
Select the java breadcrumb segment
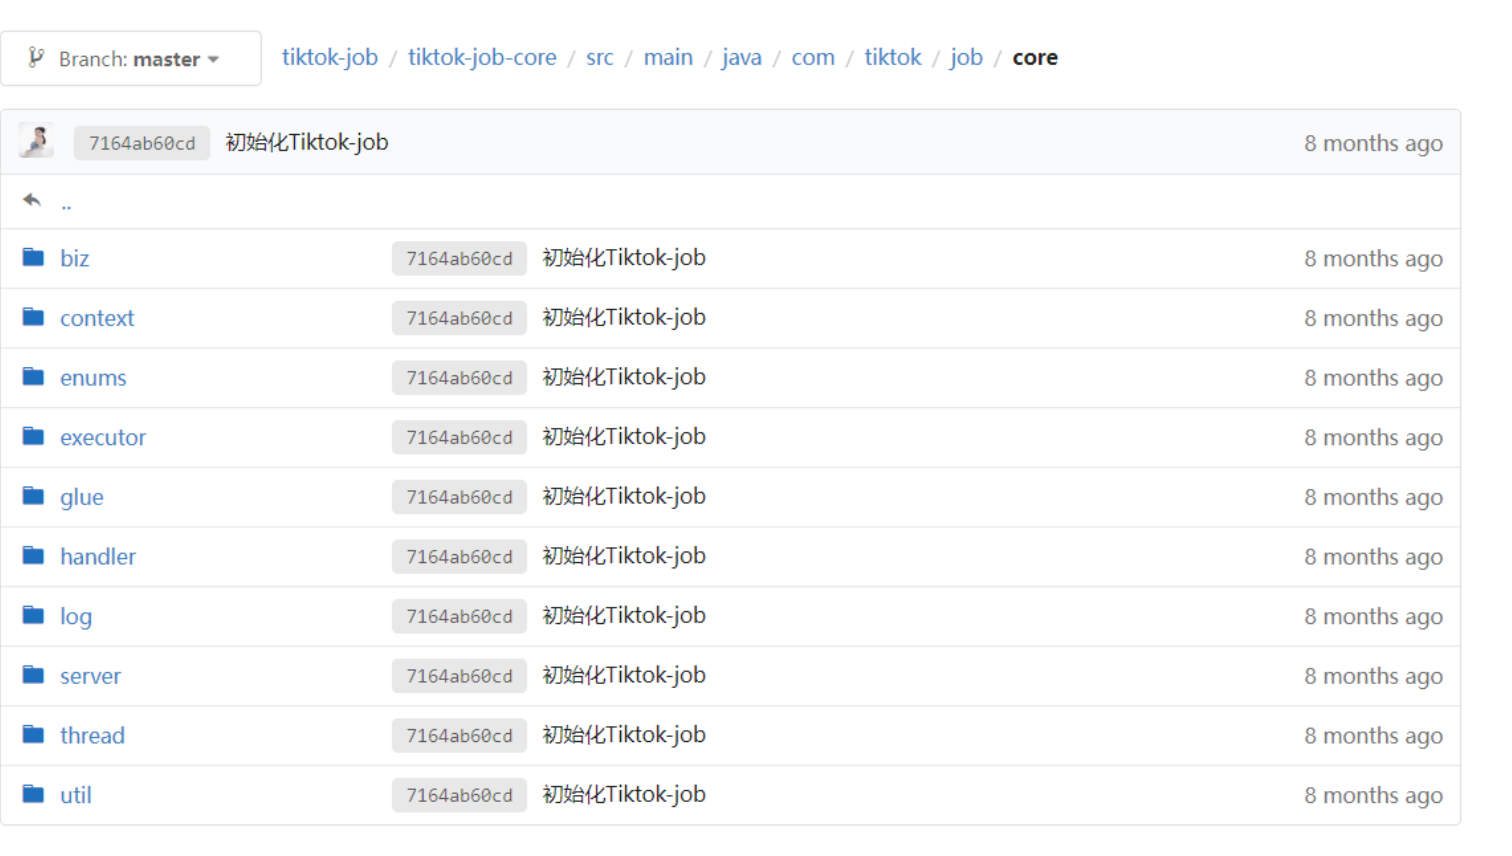pyautogui.click(x=741, y=58)
